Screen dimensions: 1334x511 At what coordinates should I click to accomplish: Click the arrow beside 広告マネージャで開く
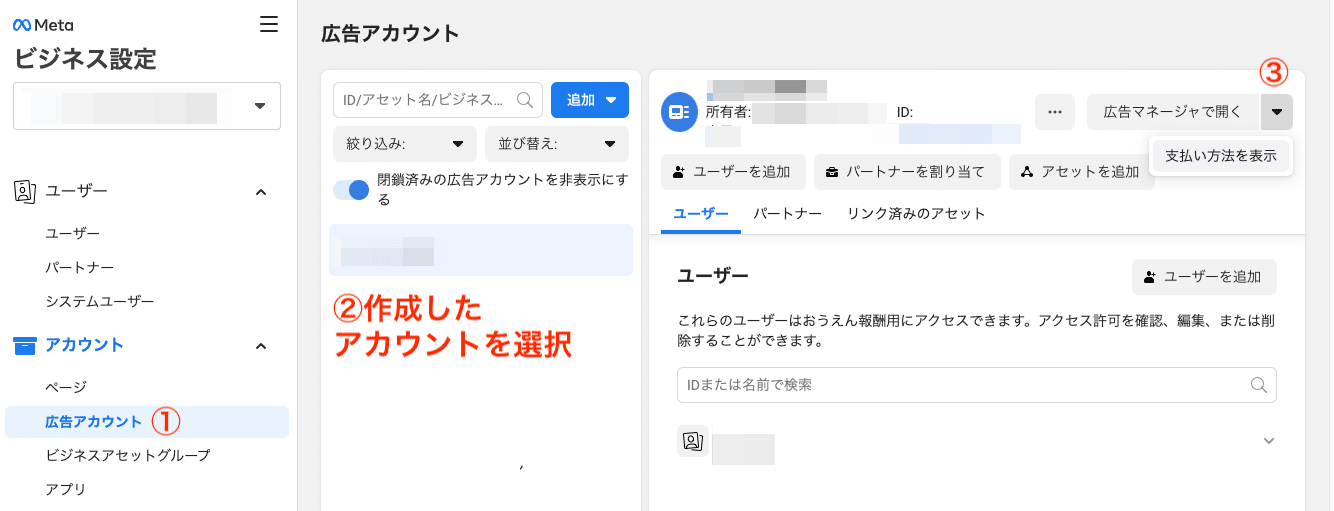(x=1277, y=112)
